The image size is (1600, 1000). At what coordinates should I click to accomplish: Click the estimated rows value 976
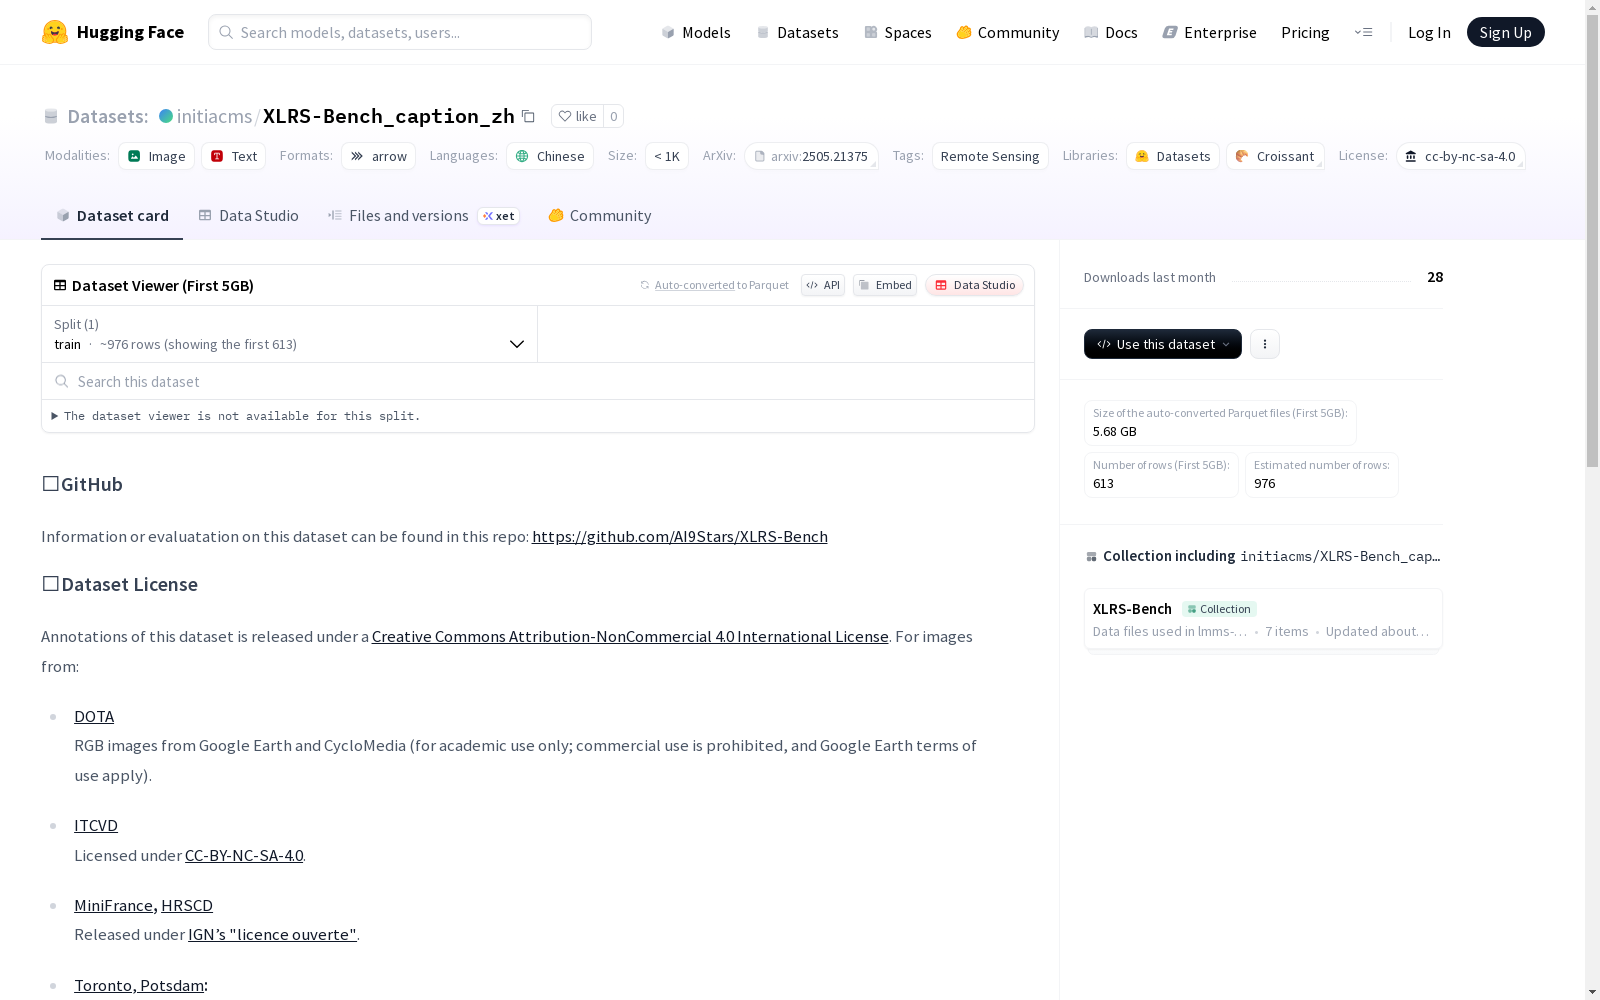(1265, 484)
